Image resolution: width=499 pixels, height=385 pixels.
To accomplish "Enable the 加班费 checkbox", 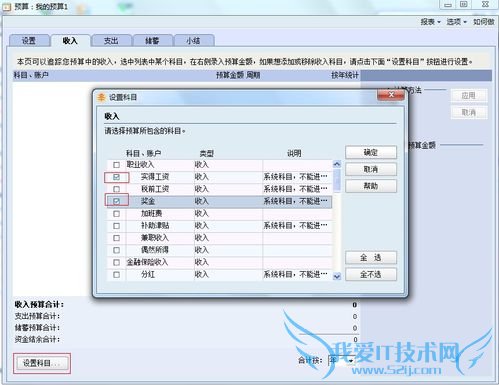I will 116,213.
